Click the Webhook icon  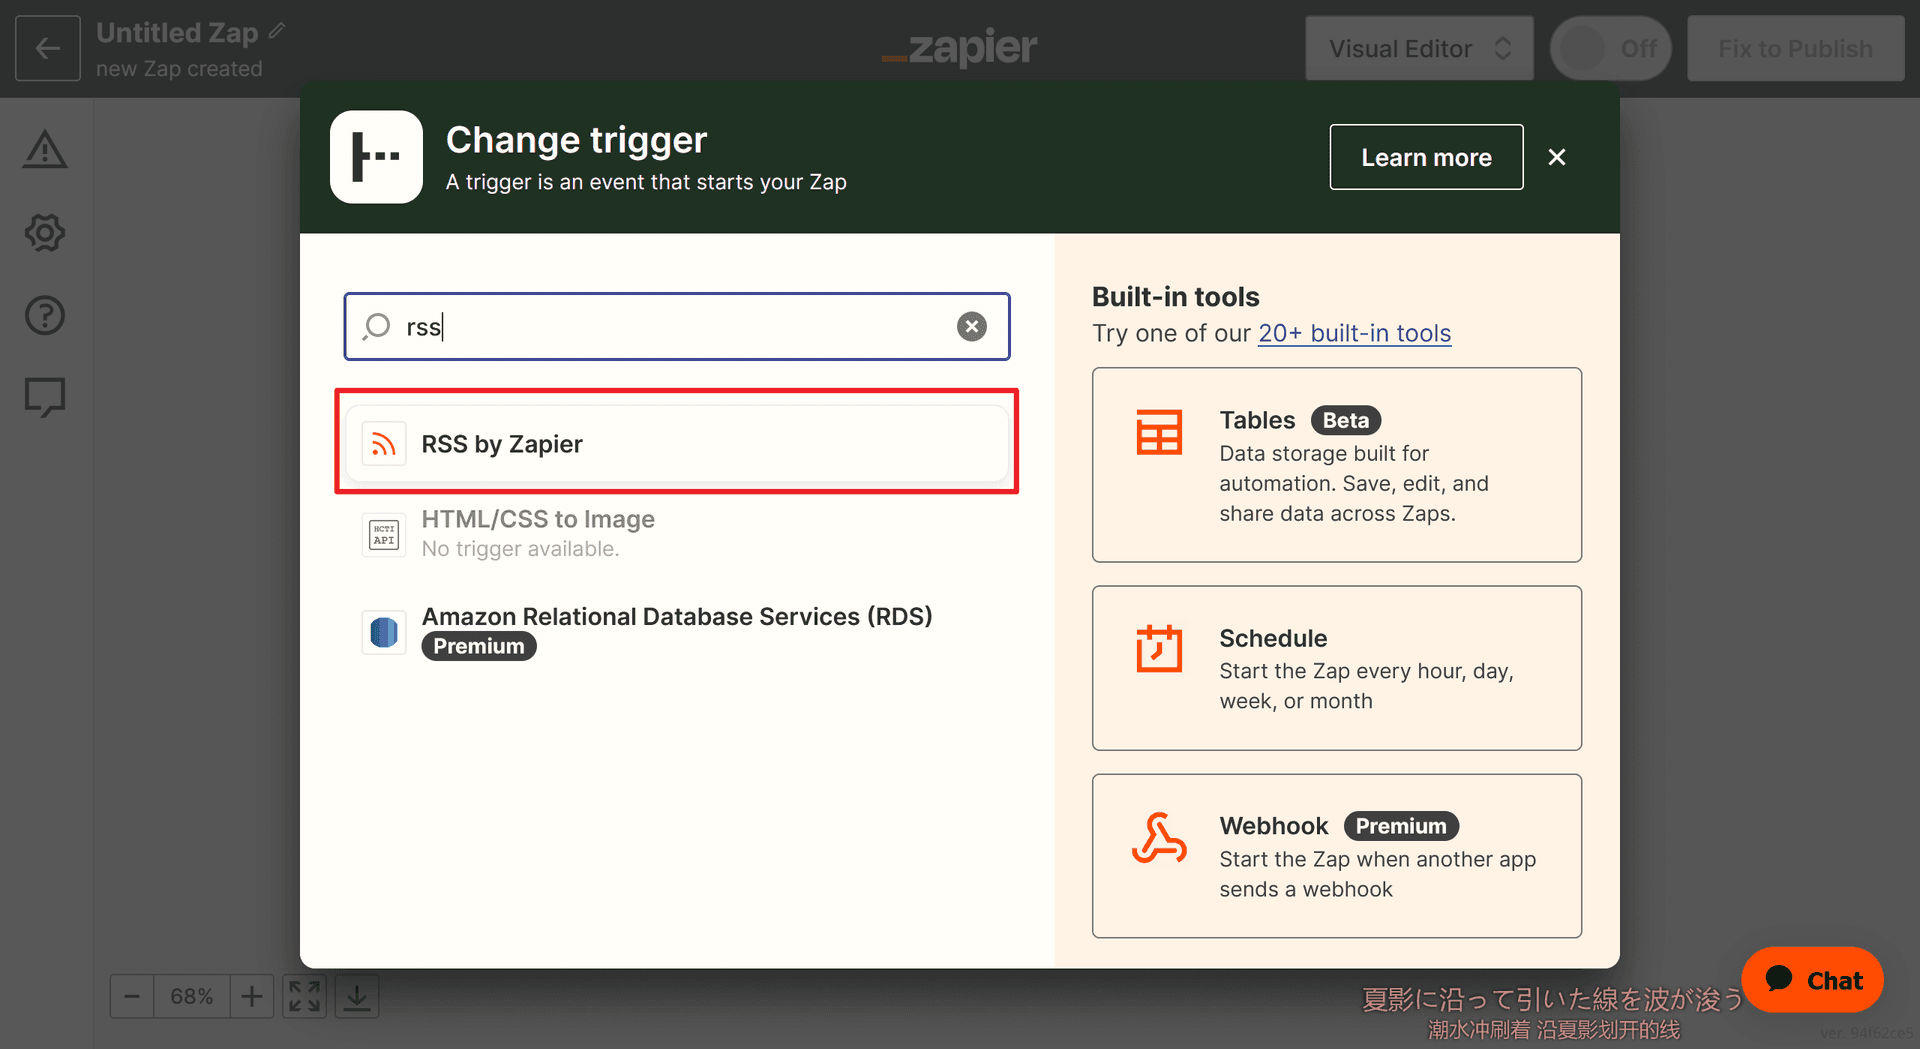click(x=1159, y=838)
